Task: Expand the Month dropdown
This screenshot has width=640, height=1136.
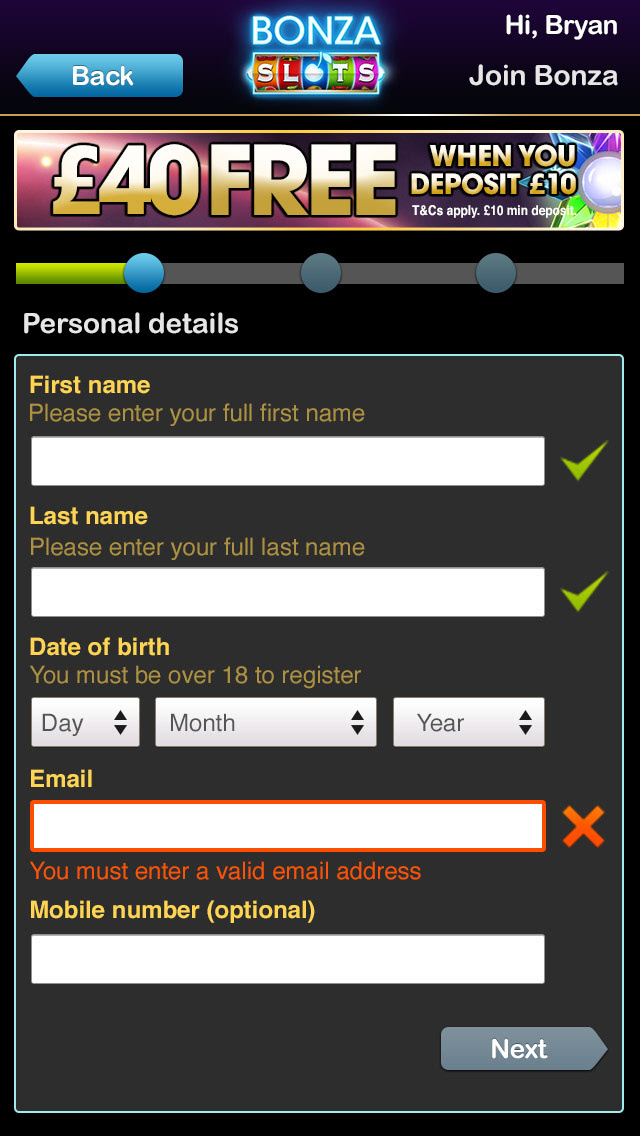Action: pyautogui.click(x=265, y=722)
